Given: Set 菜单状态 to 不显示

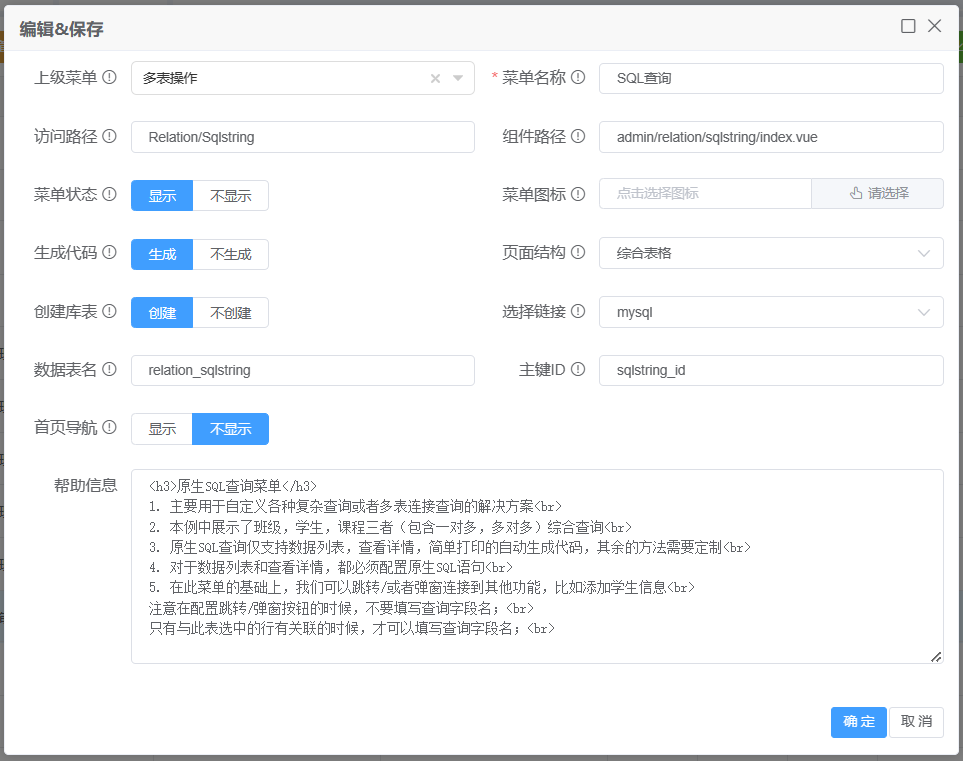Looking at the screenshot, I should [230, 196].
